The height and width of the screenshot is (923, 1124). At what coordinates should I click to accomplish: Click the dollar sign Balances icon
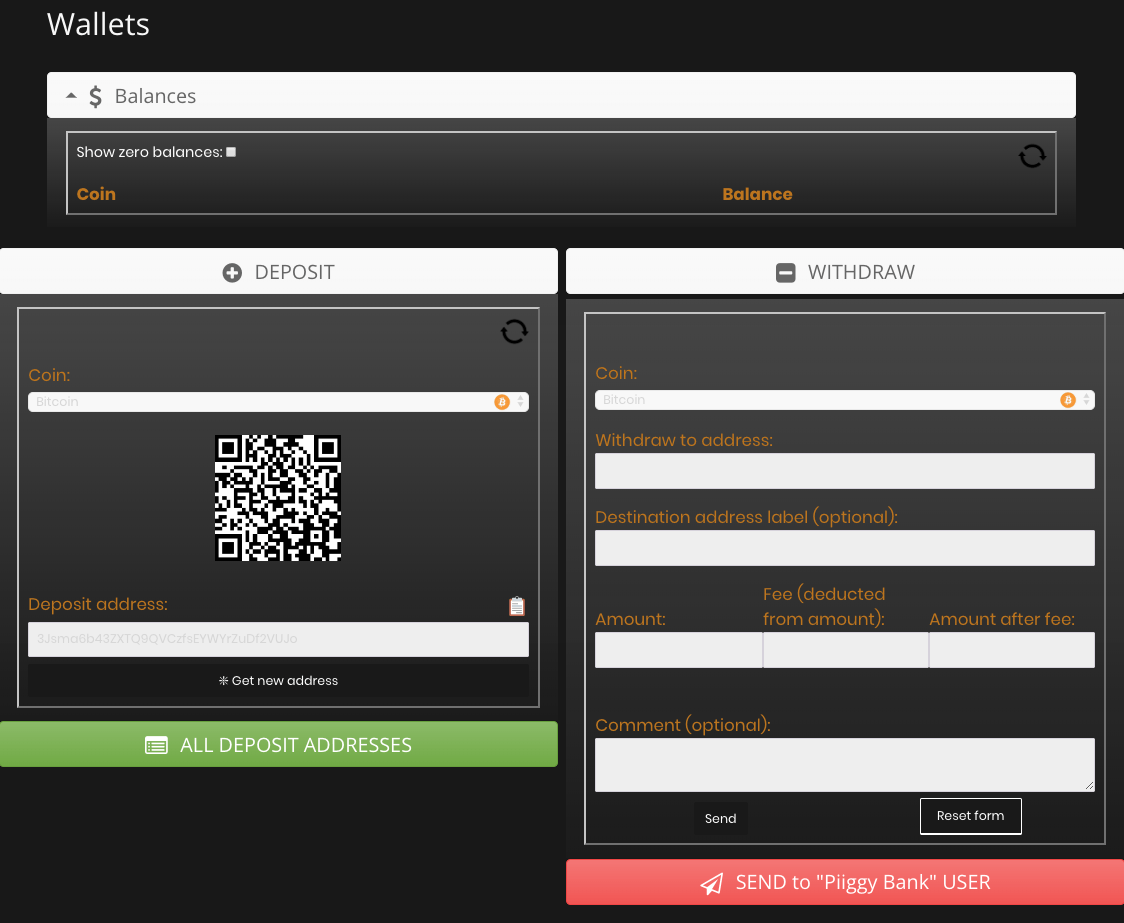pyautogui.click(x=95, y=96)
